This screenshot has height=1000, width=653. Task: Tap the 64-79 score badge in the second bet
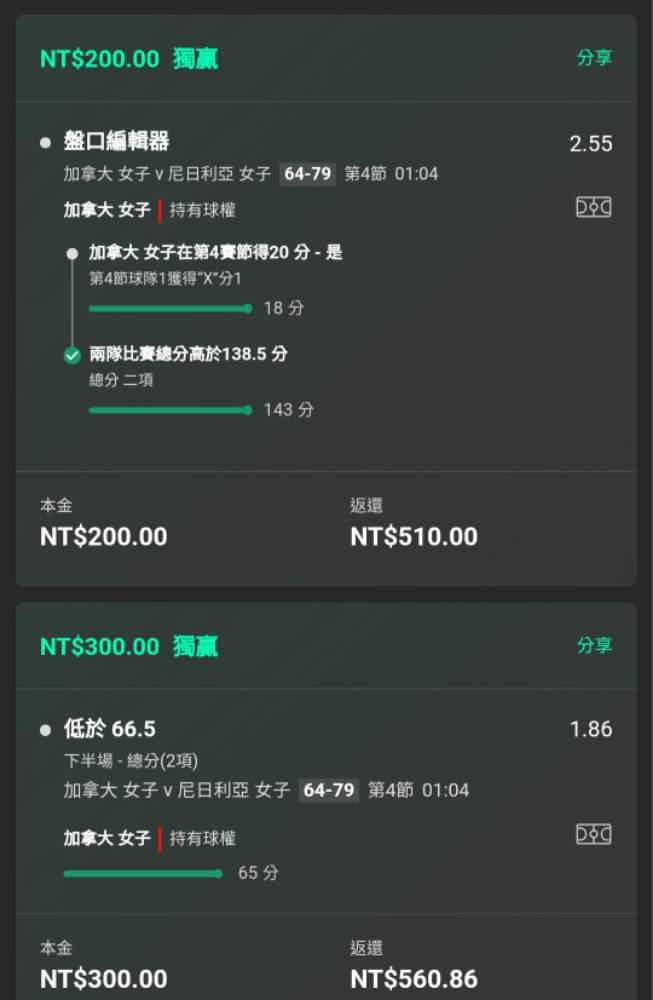(x=329, y=790)
